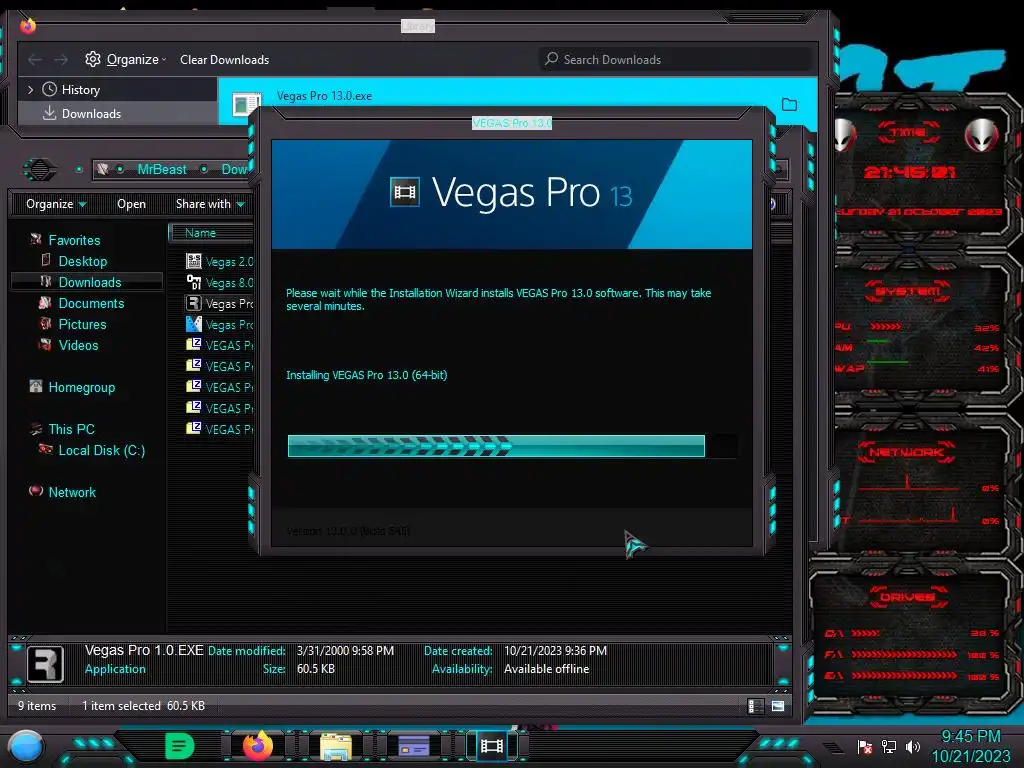Select Favorites in Explorer navigation pane

pyautogui.click(x=74, y=240)
